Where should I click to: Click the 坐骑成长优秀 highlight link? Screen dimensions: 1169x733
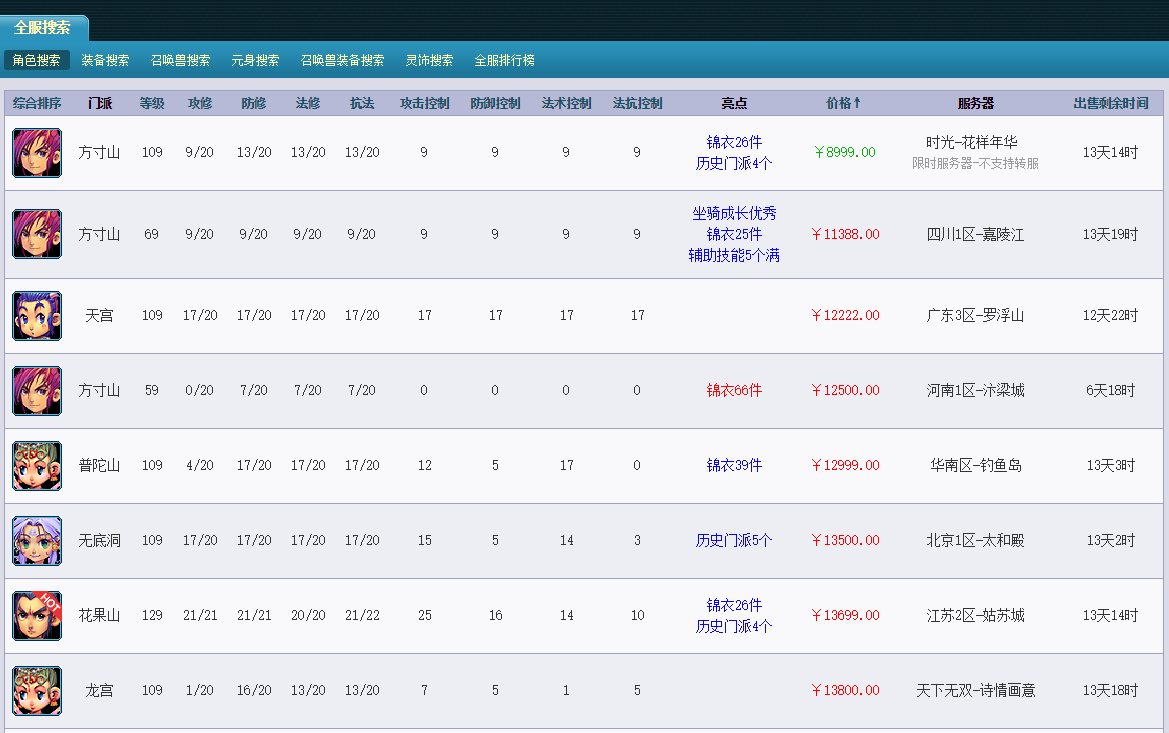pyautogui.click(x=734, y=213)
